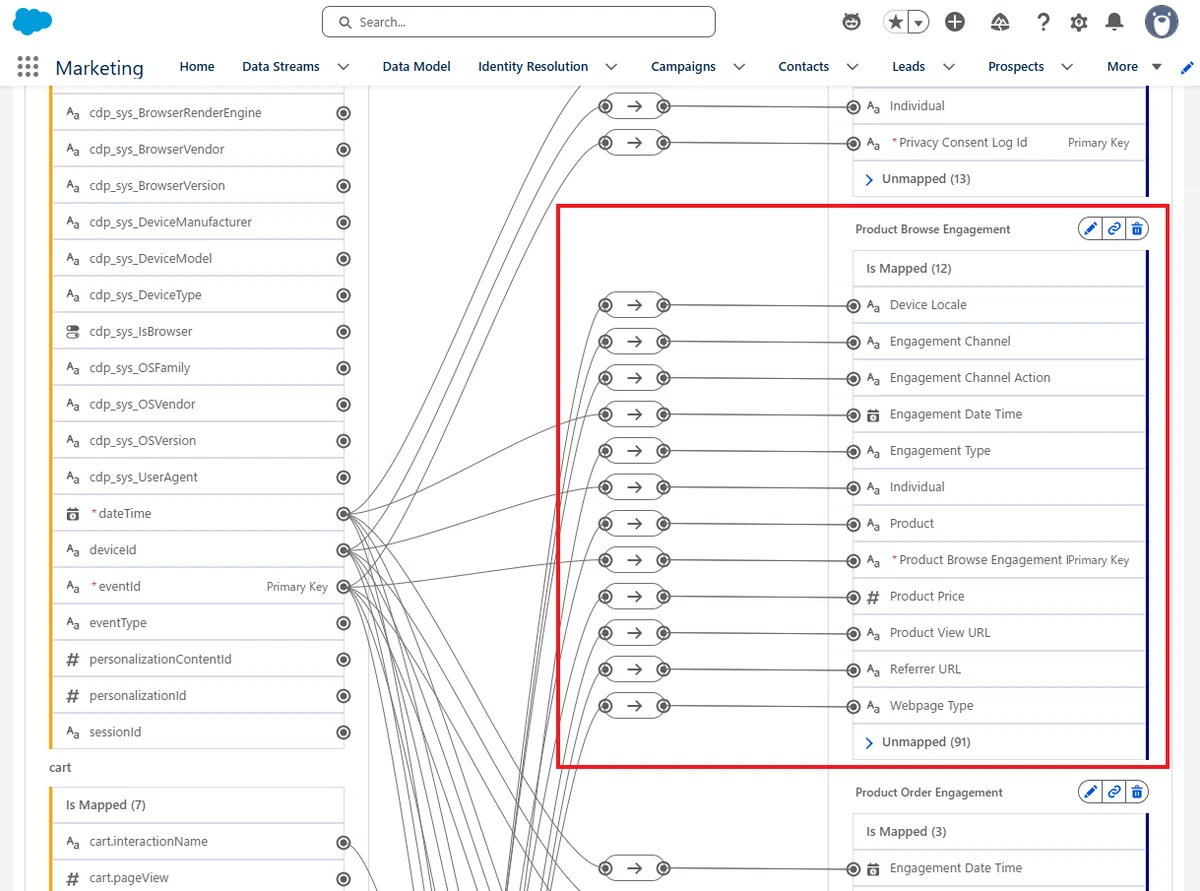Expand the Unmapped (91) section

tap(869, 742)
